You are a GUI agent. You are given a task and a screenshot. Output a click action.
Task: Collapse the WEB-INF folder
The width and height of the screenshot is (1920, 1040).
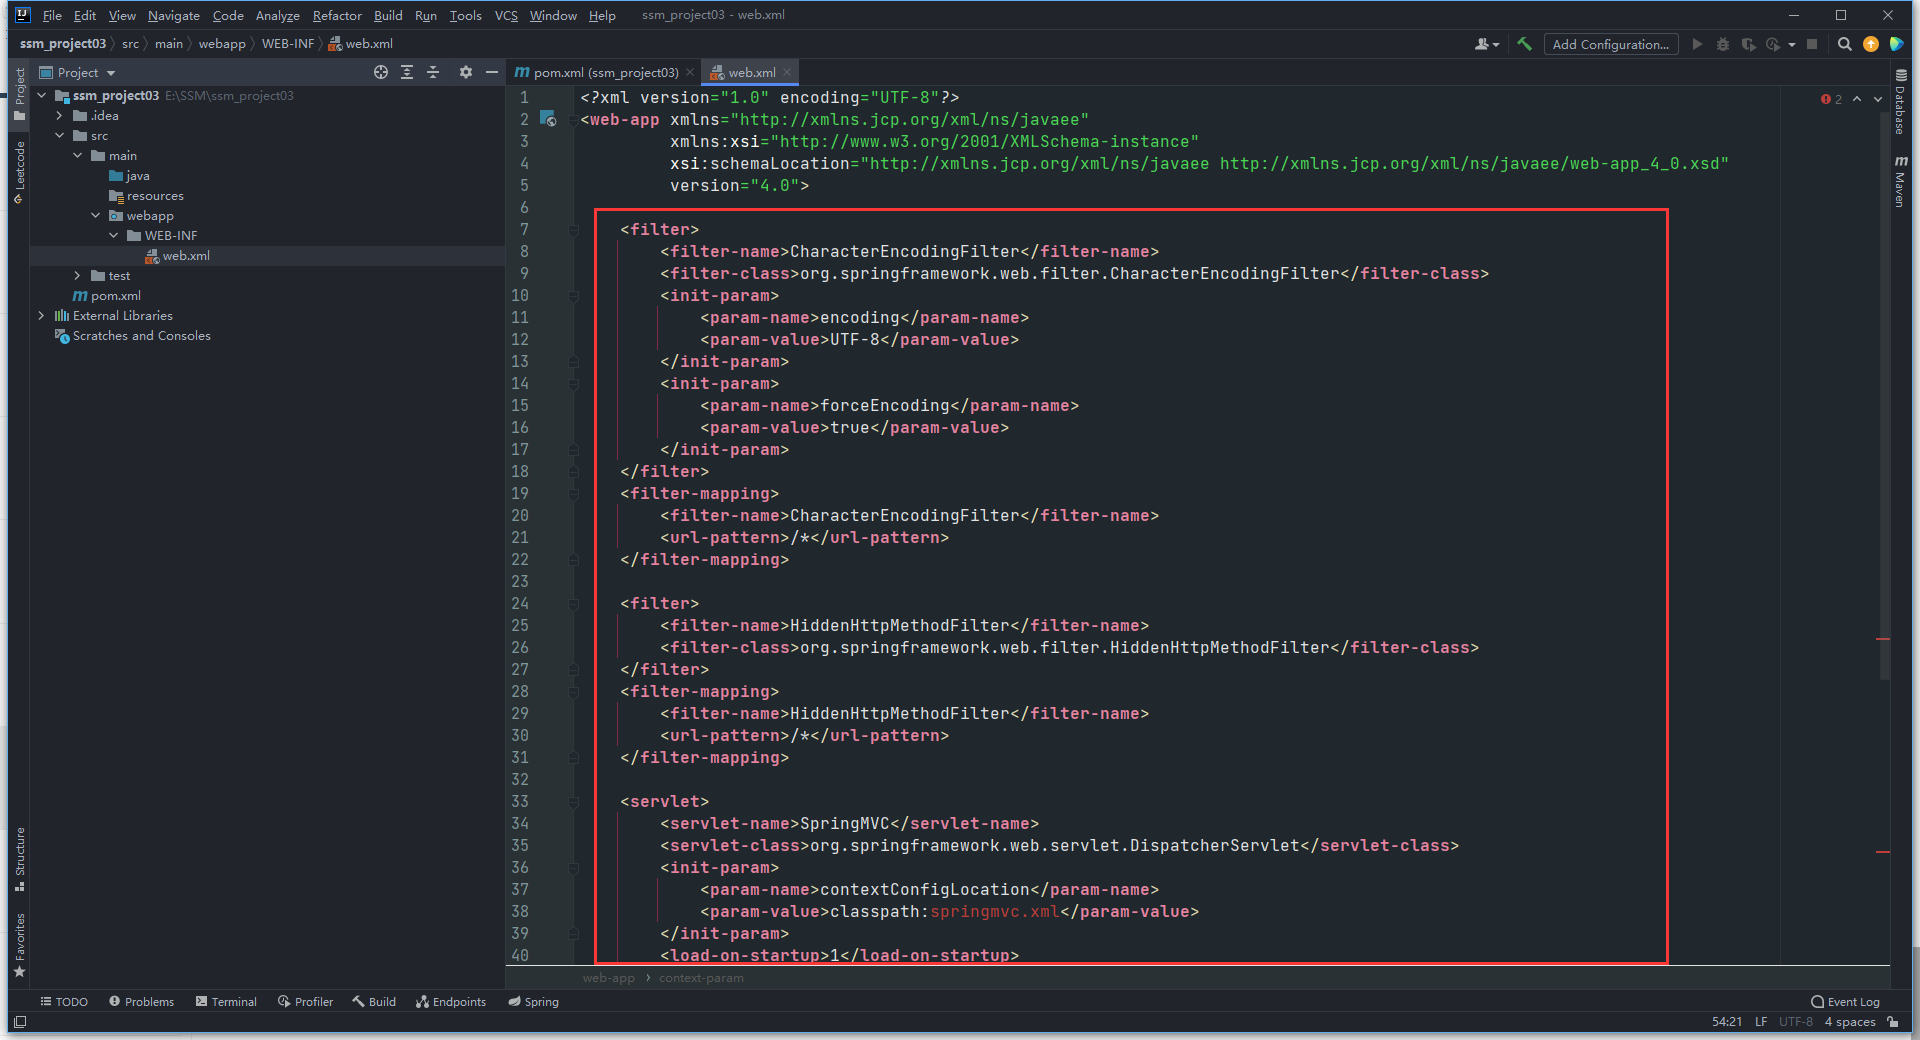pyautogui.click(x=113, y=236)
